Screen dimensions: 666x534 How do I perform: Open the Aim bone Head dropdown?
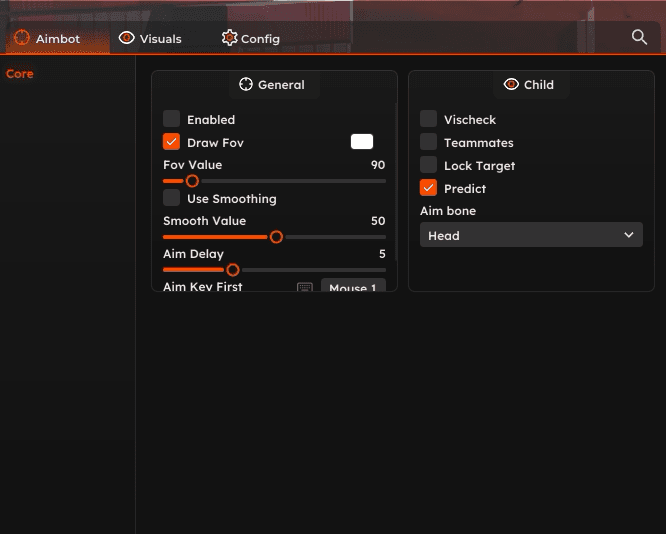(531, 235)
